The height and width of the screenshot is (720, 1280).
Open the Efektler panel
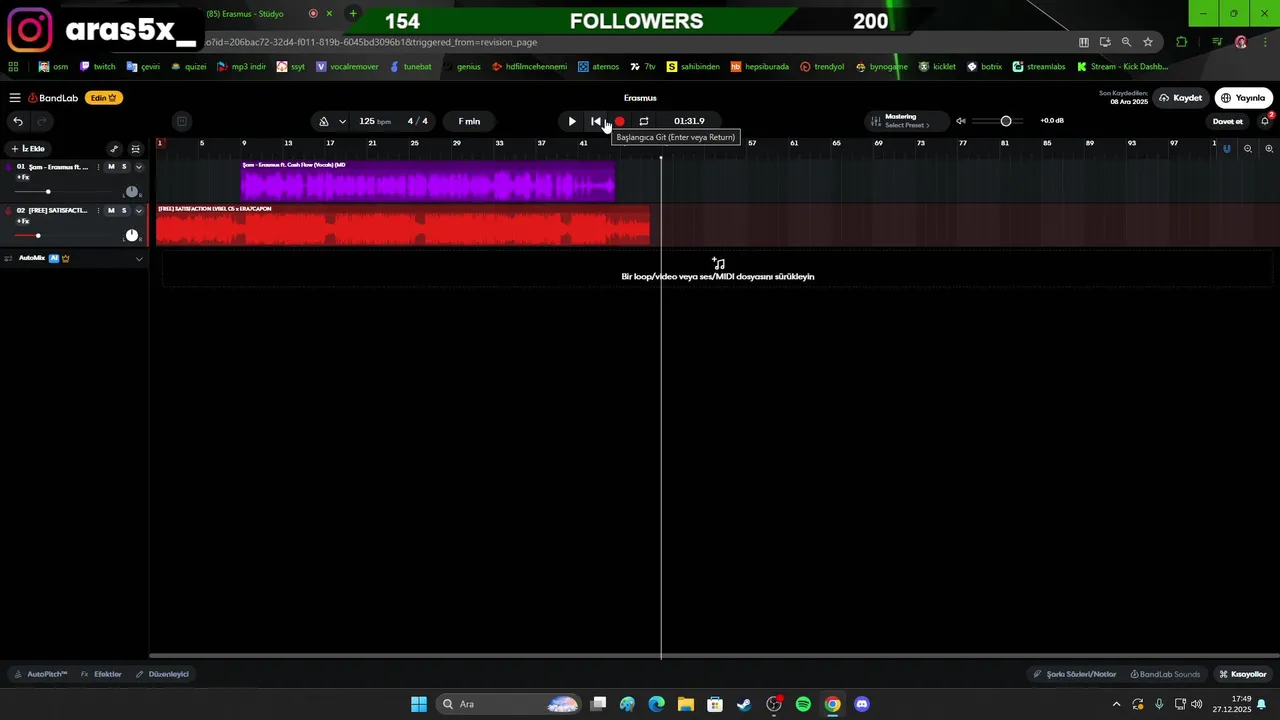101,674
